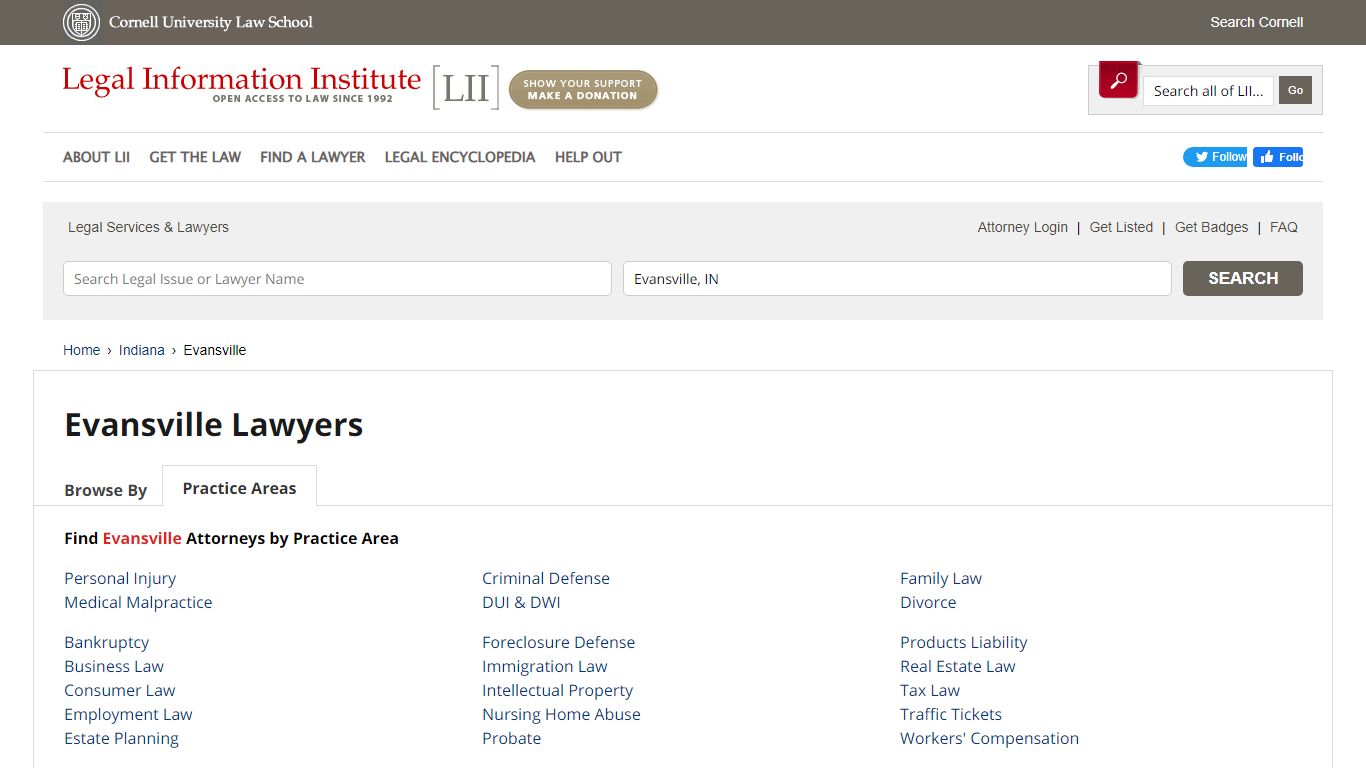Screen dimensions: 1366x768
Task: Open Family Law practice area
Action: [x=940, y=578]
